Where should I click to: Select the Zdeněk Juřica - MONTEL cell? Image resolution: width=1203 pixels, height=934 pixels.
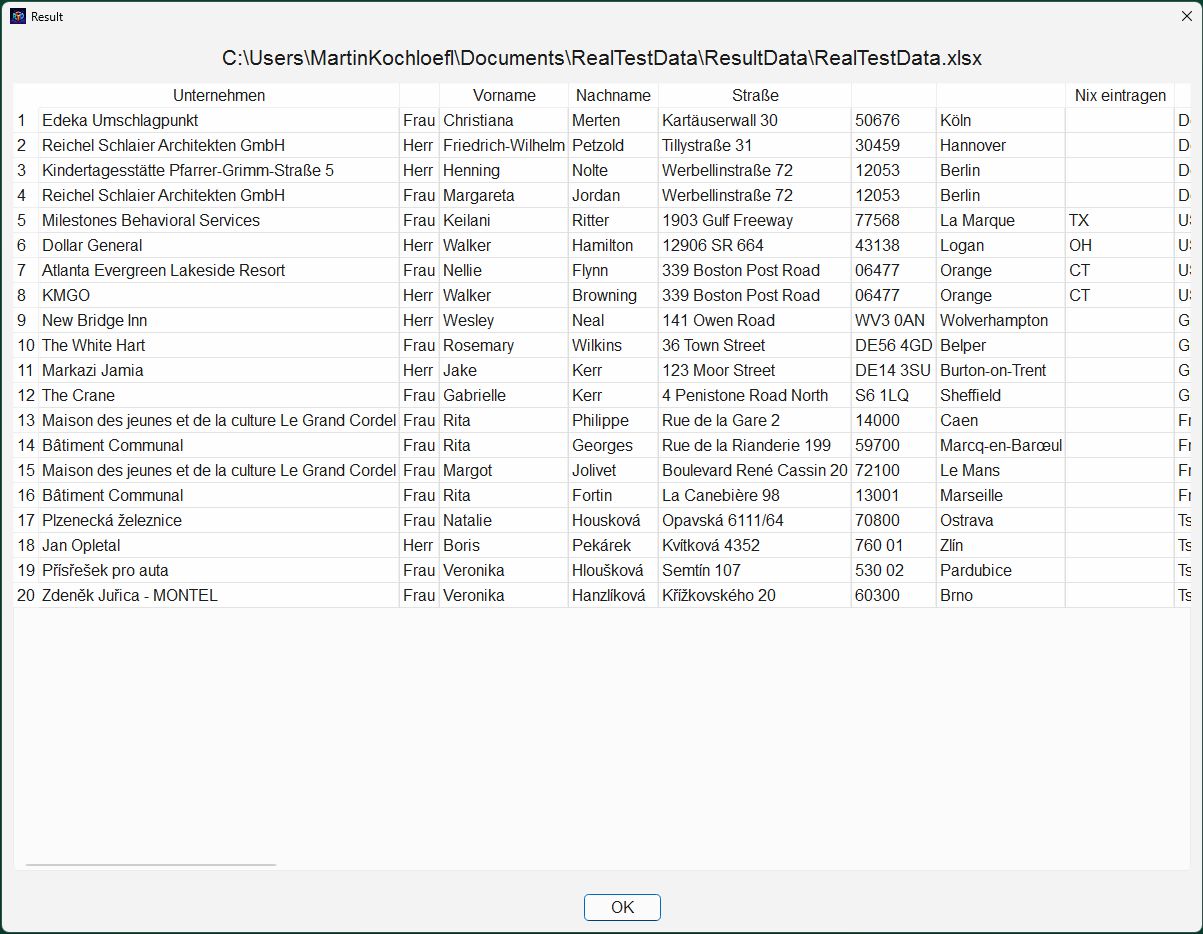[219, 595]
